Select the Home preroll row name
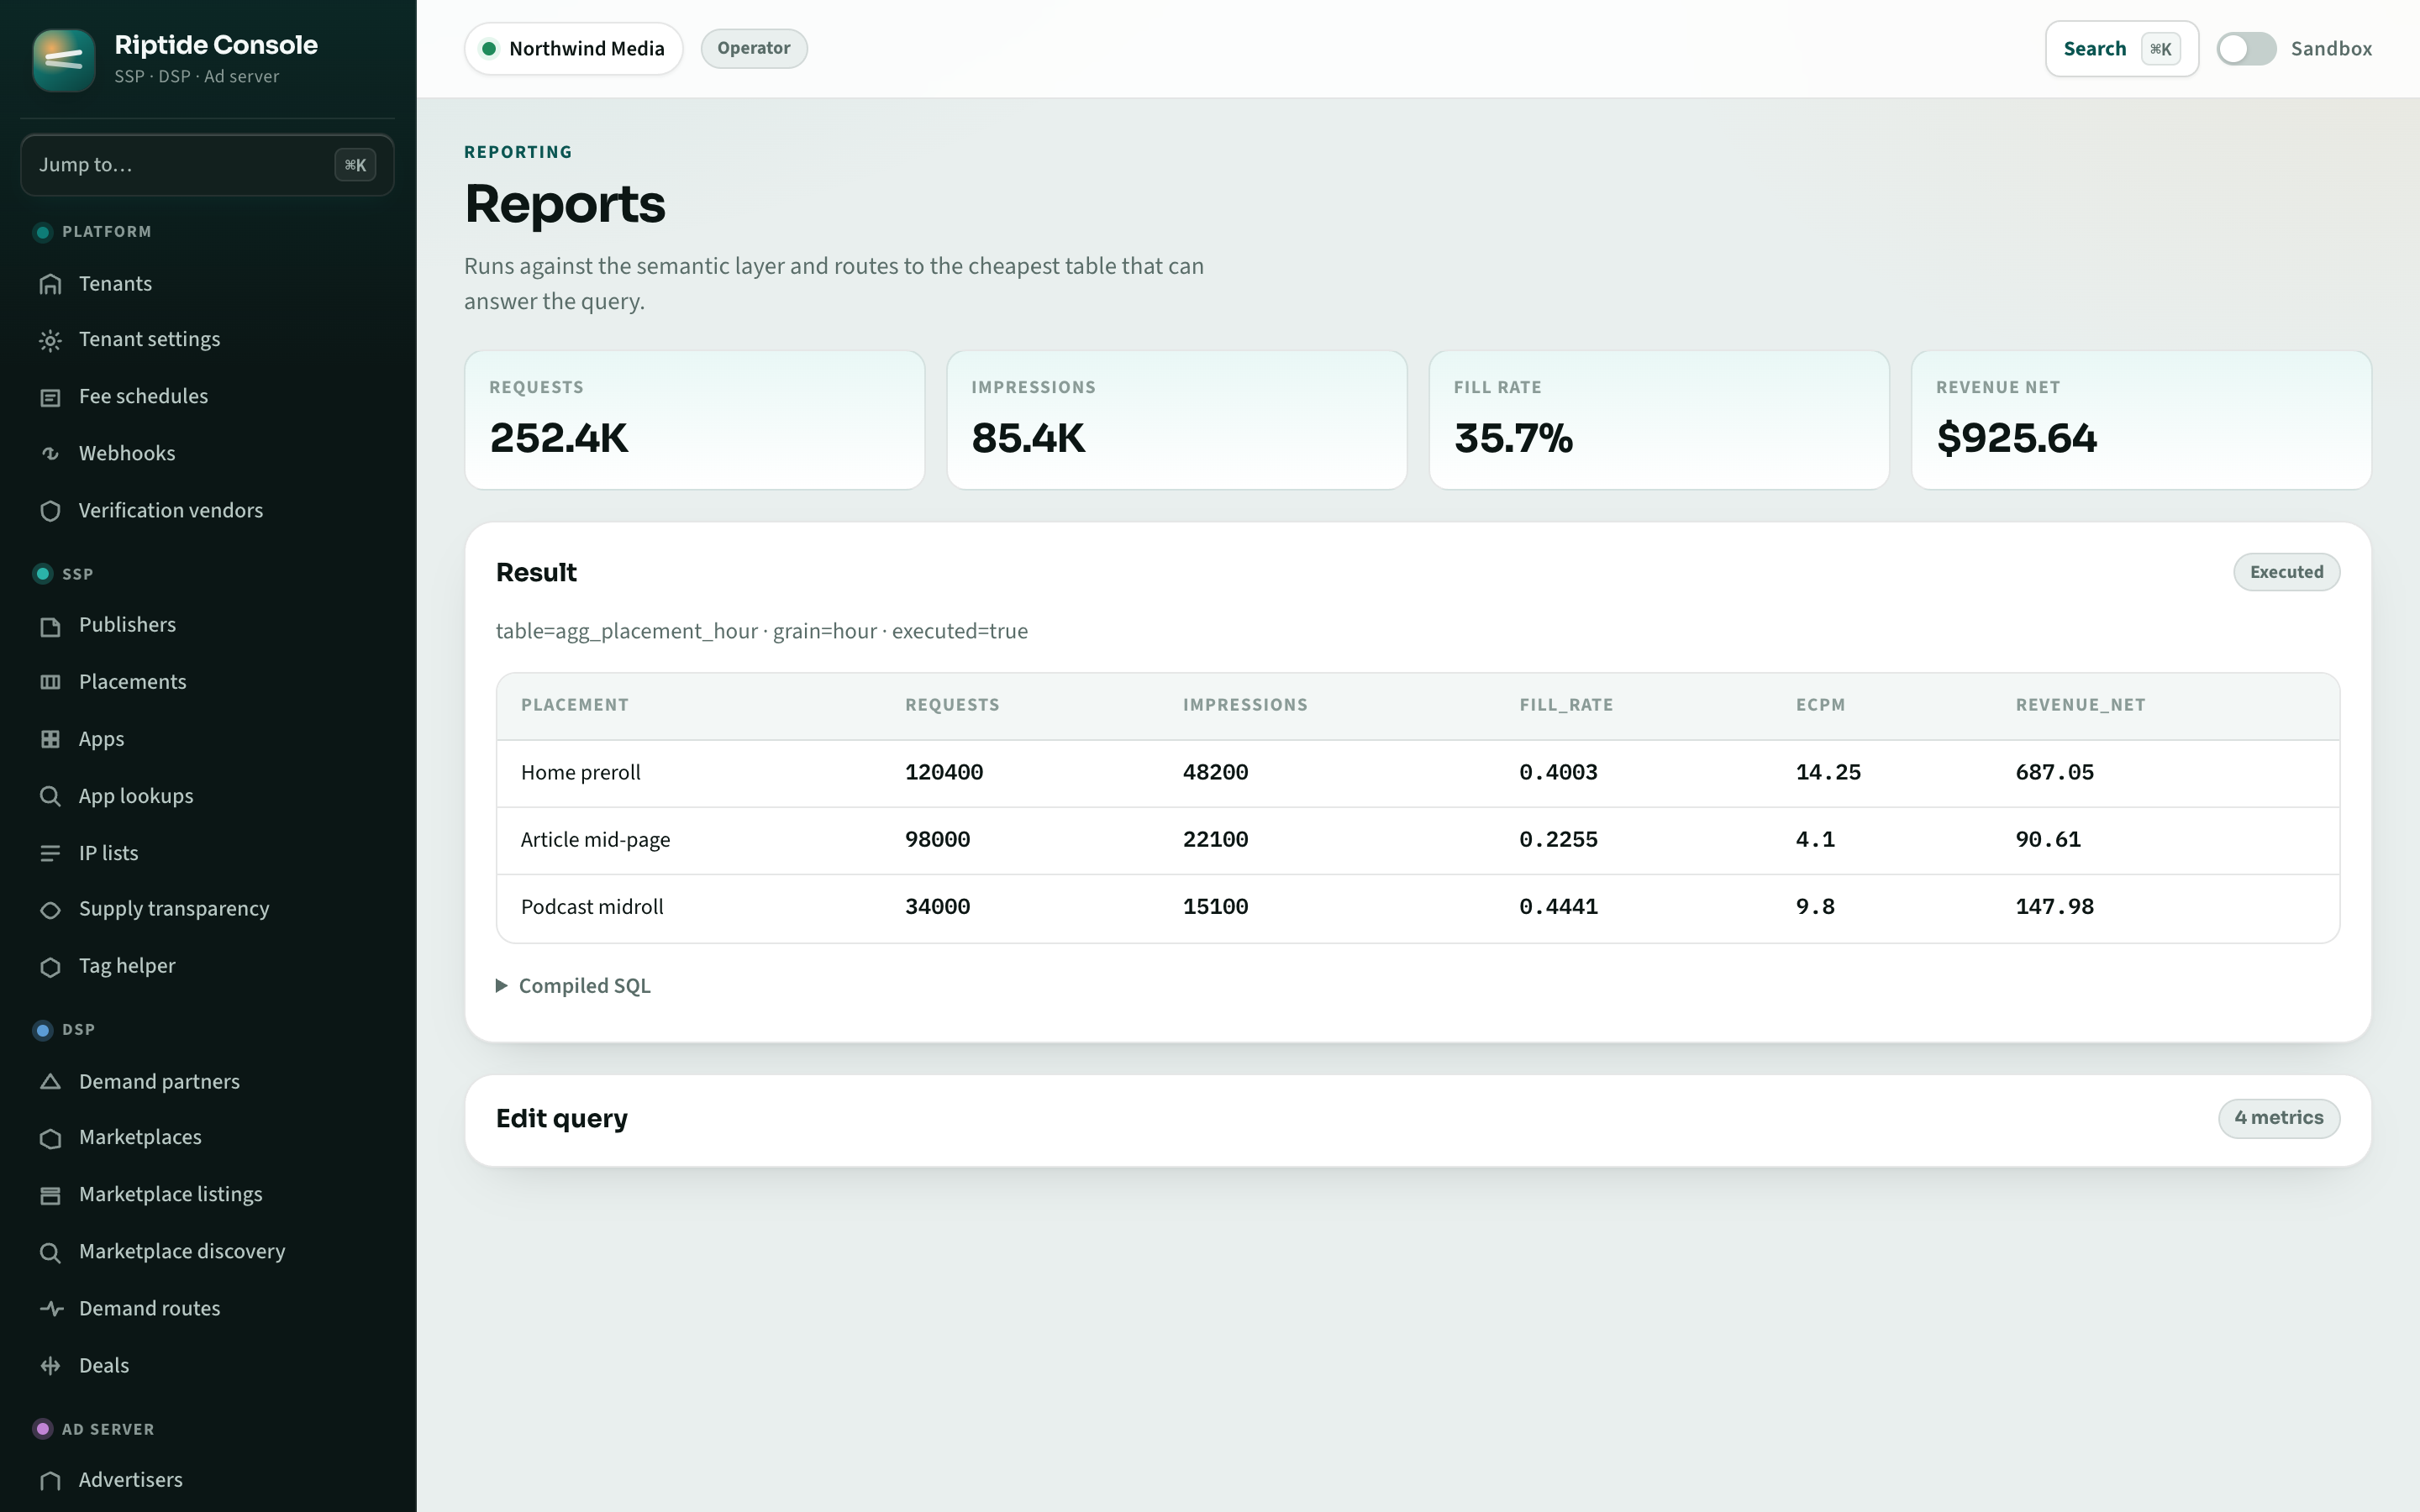The image size is (2420, 1512). pos(581,773)
